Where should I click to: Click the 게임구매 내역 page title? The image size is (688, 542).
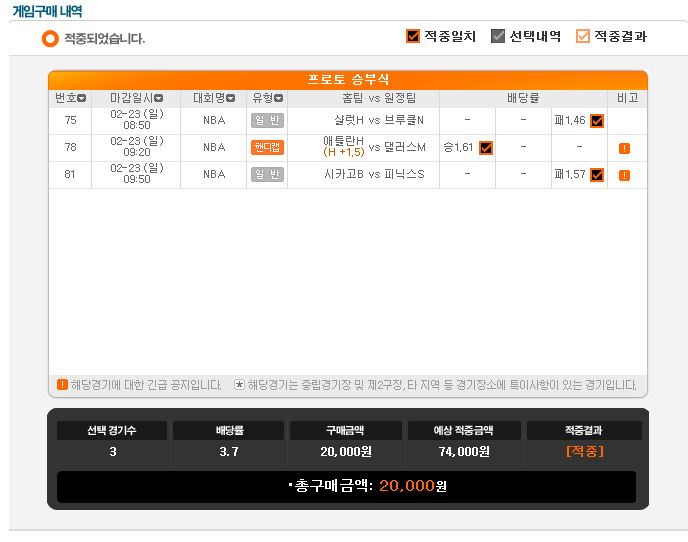47,11
